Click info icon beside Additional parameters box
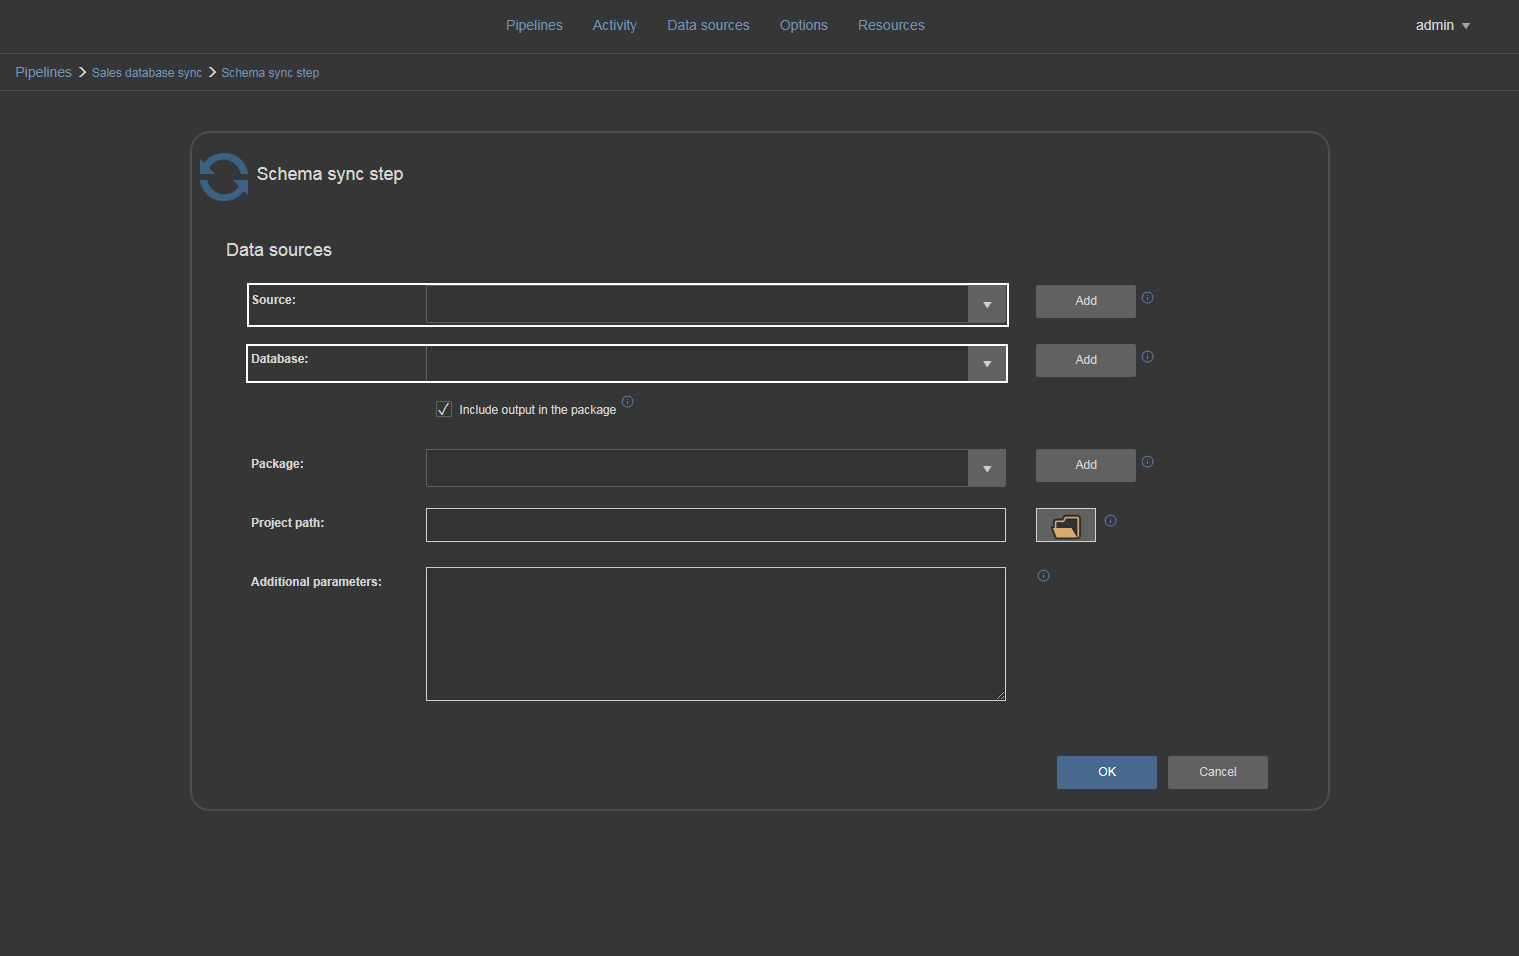This screenshot has width=1519, height=956. tap(1044, 576)
